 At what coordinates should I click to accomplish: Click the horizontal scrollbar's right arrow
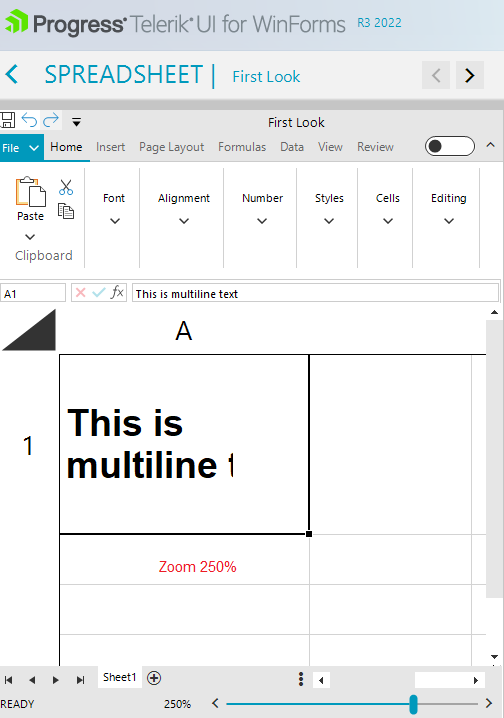pos(476,680)
